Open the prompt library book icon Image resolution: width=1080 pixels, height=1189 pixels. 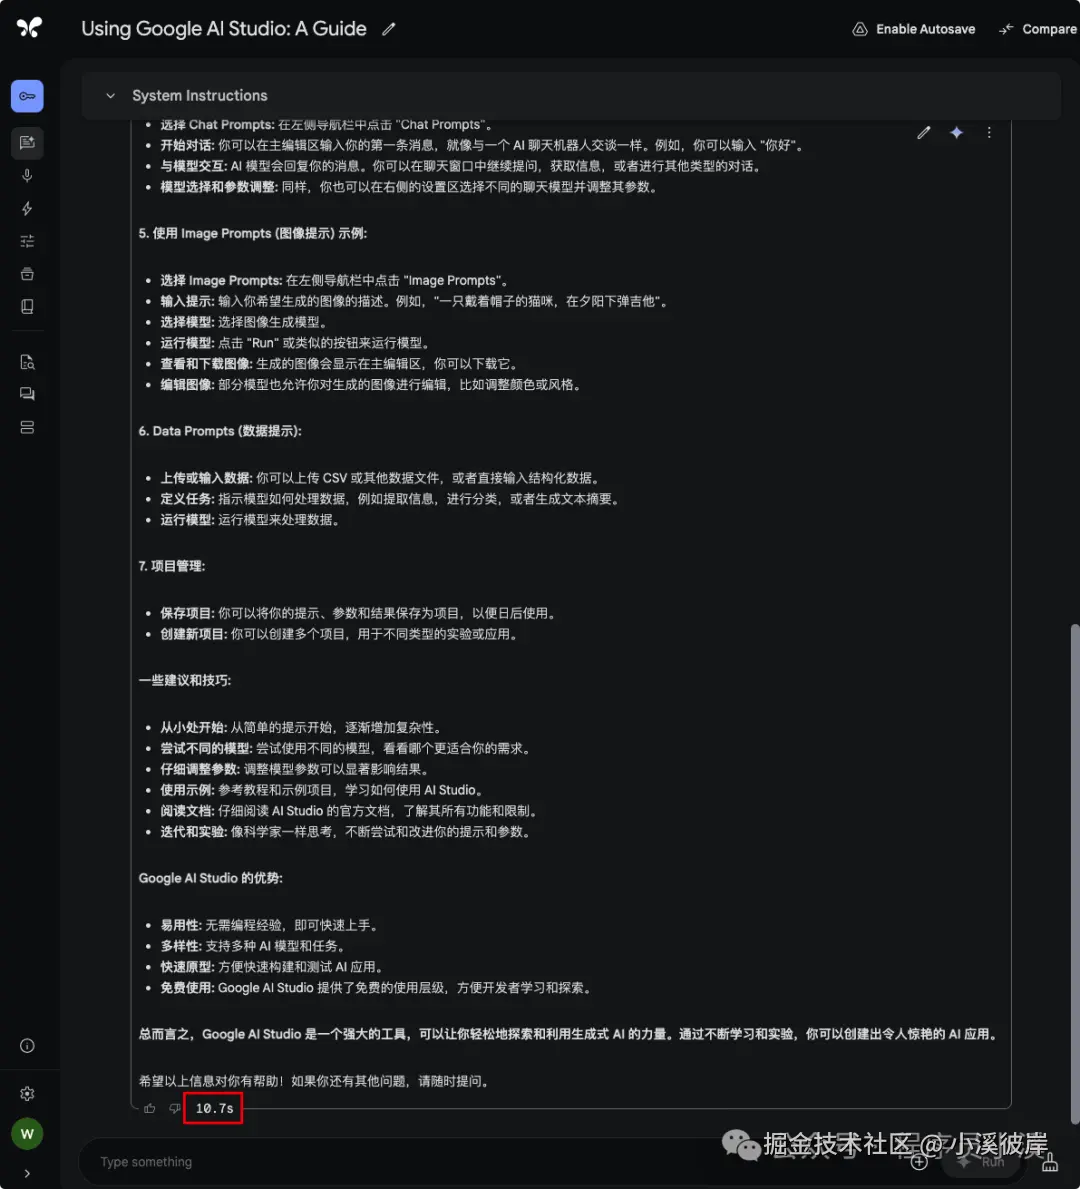(27, 306)
